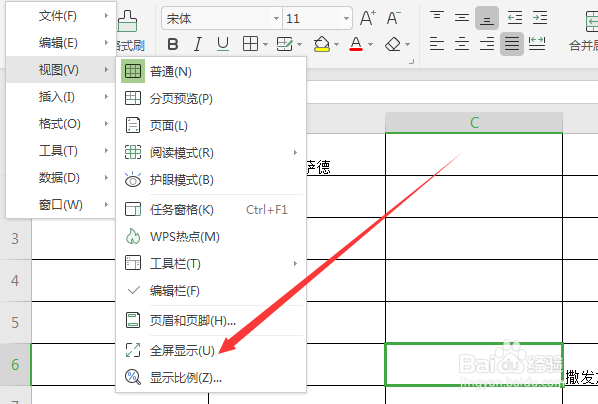Open the 工具(T) menu

61,151
